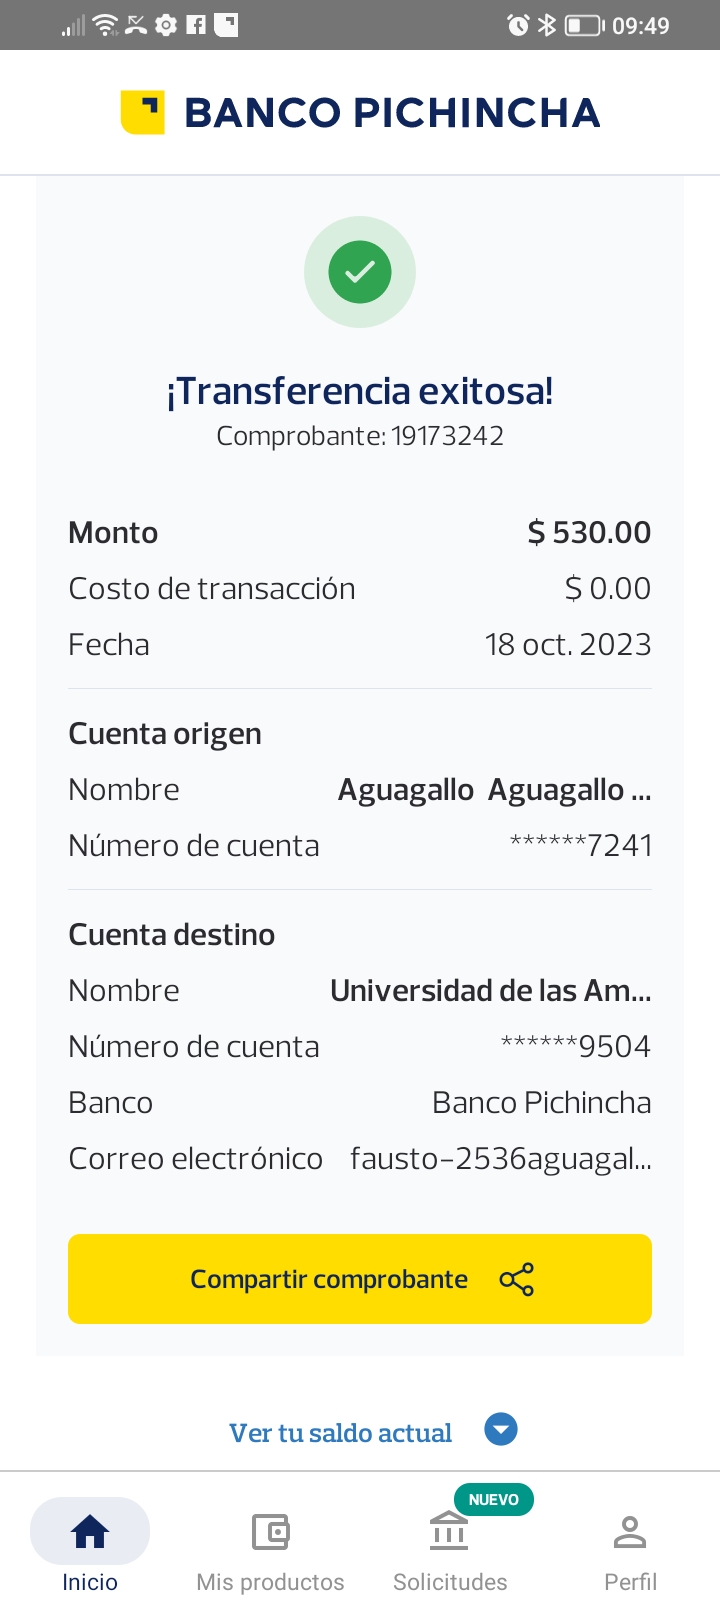Screen dimensions: 720x1600
Task: Open the Perfil person icon
Action: [x=630, y=1531]
